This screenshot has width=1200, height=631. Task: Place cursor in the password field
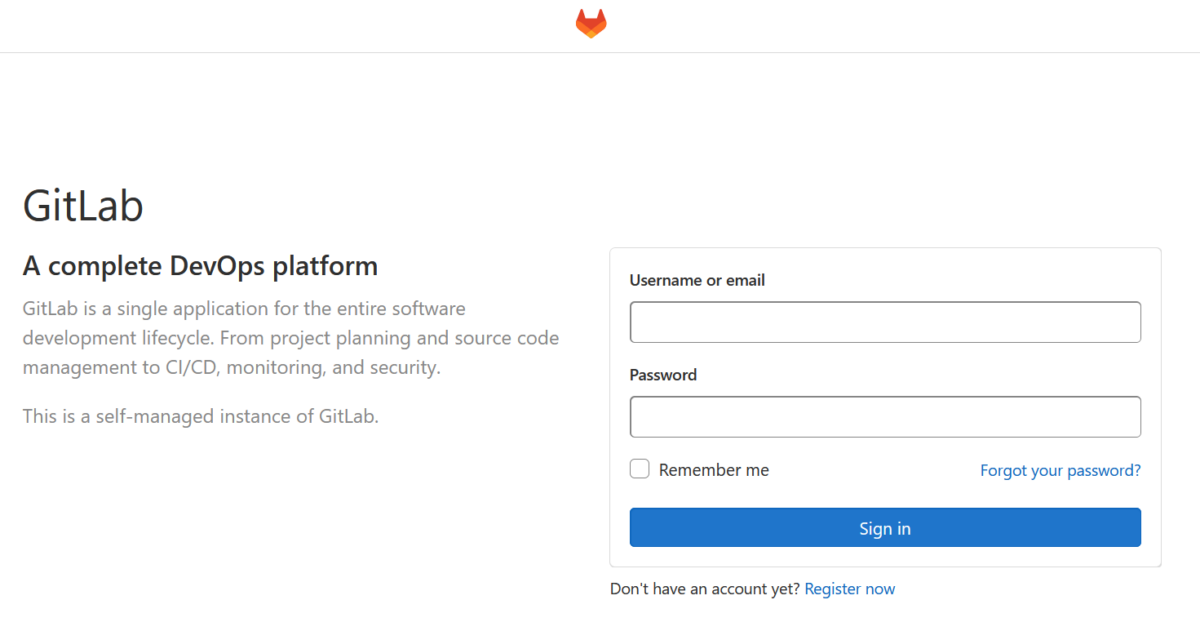[884, 416]
